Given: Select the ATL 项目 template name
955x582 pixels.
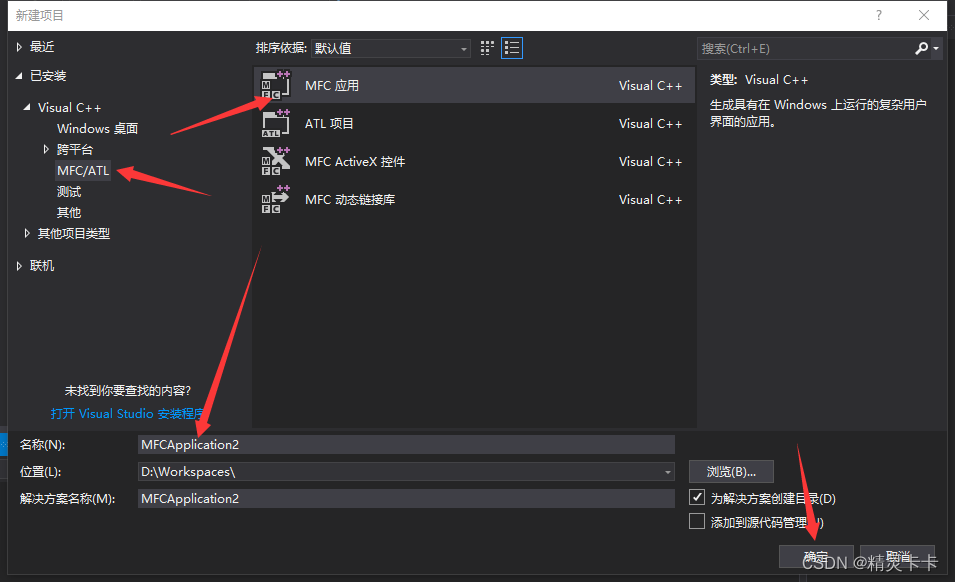Looking at the screenshot, I should coord(329,124).
